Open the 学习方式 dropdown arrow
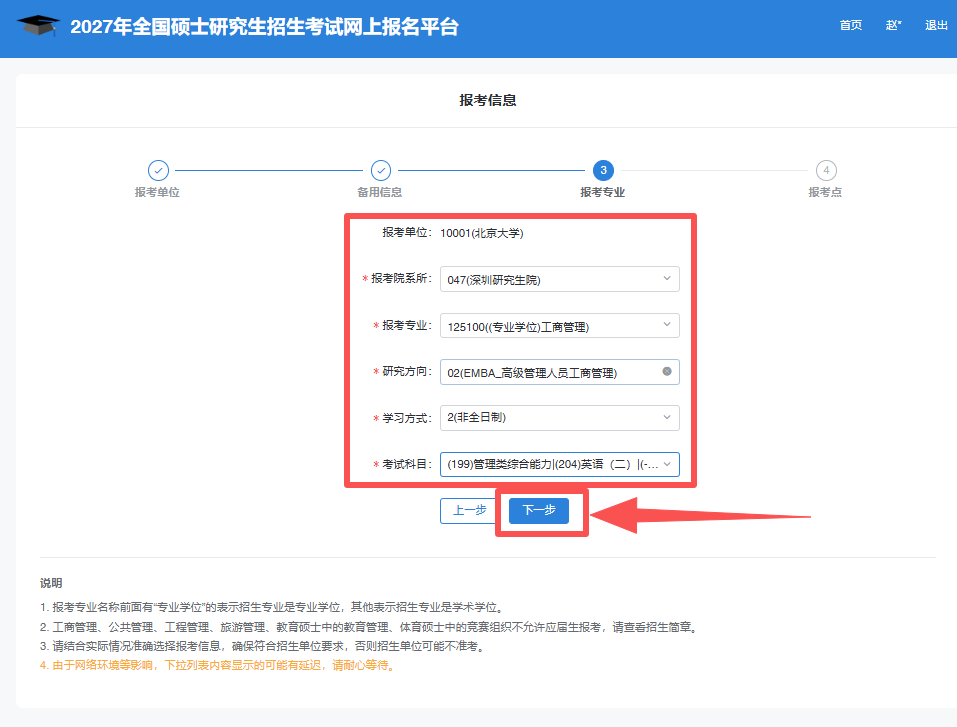The image size is (957, 727). tap(667, 418)
